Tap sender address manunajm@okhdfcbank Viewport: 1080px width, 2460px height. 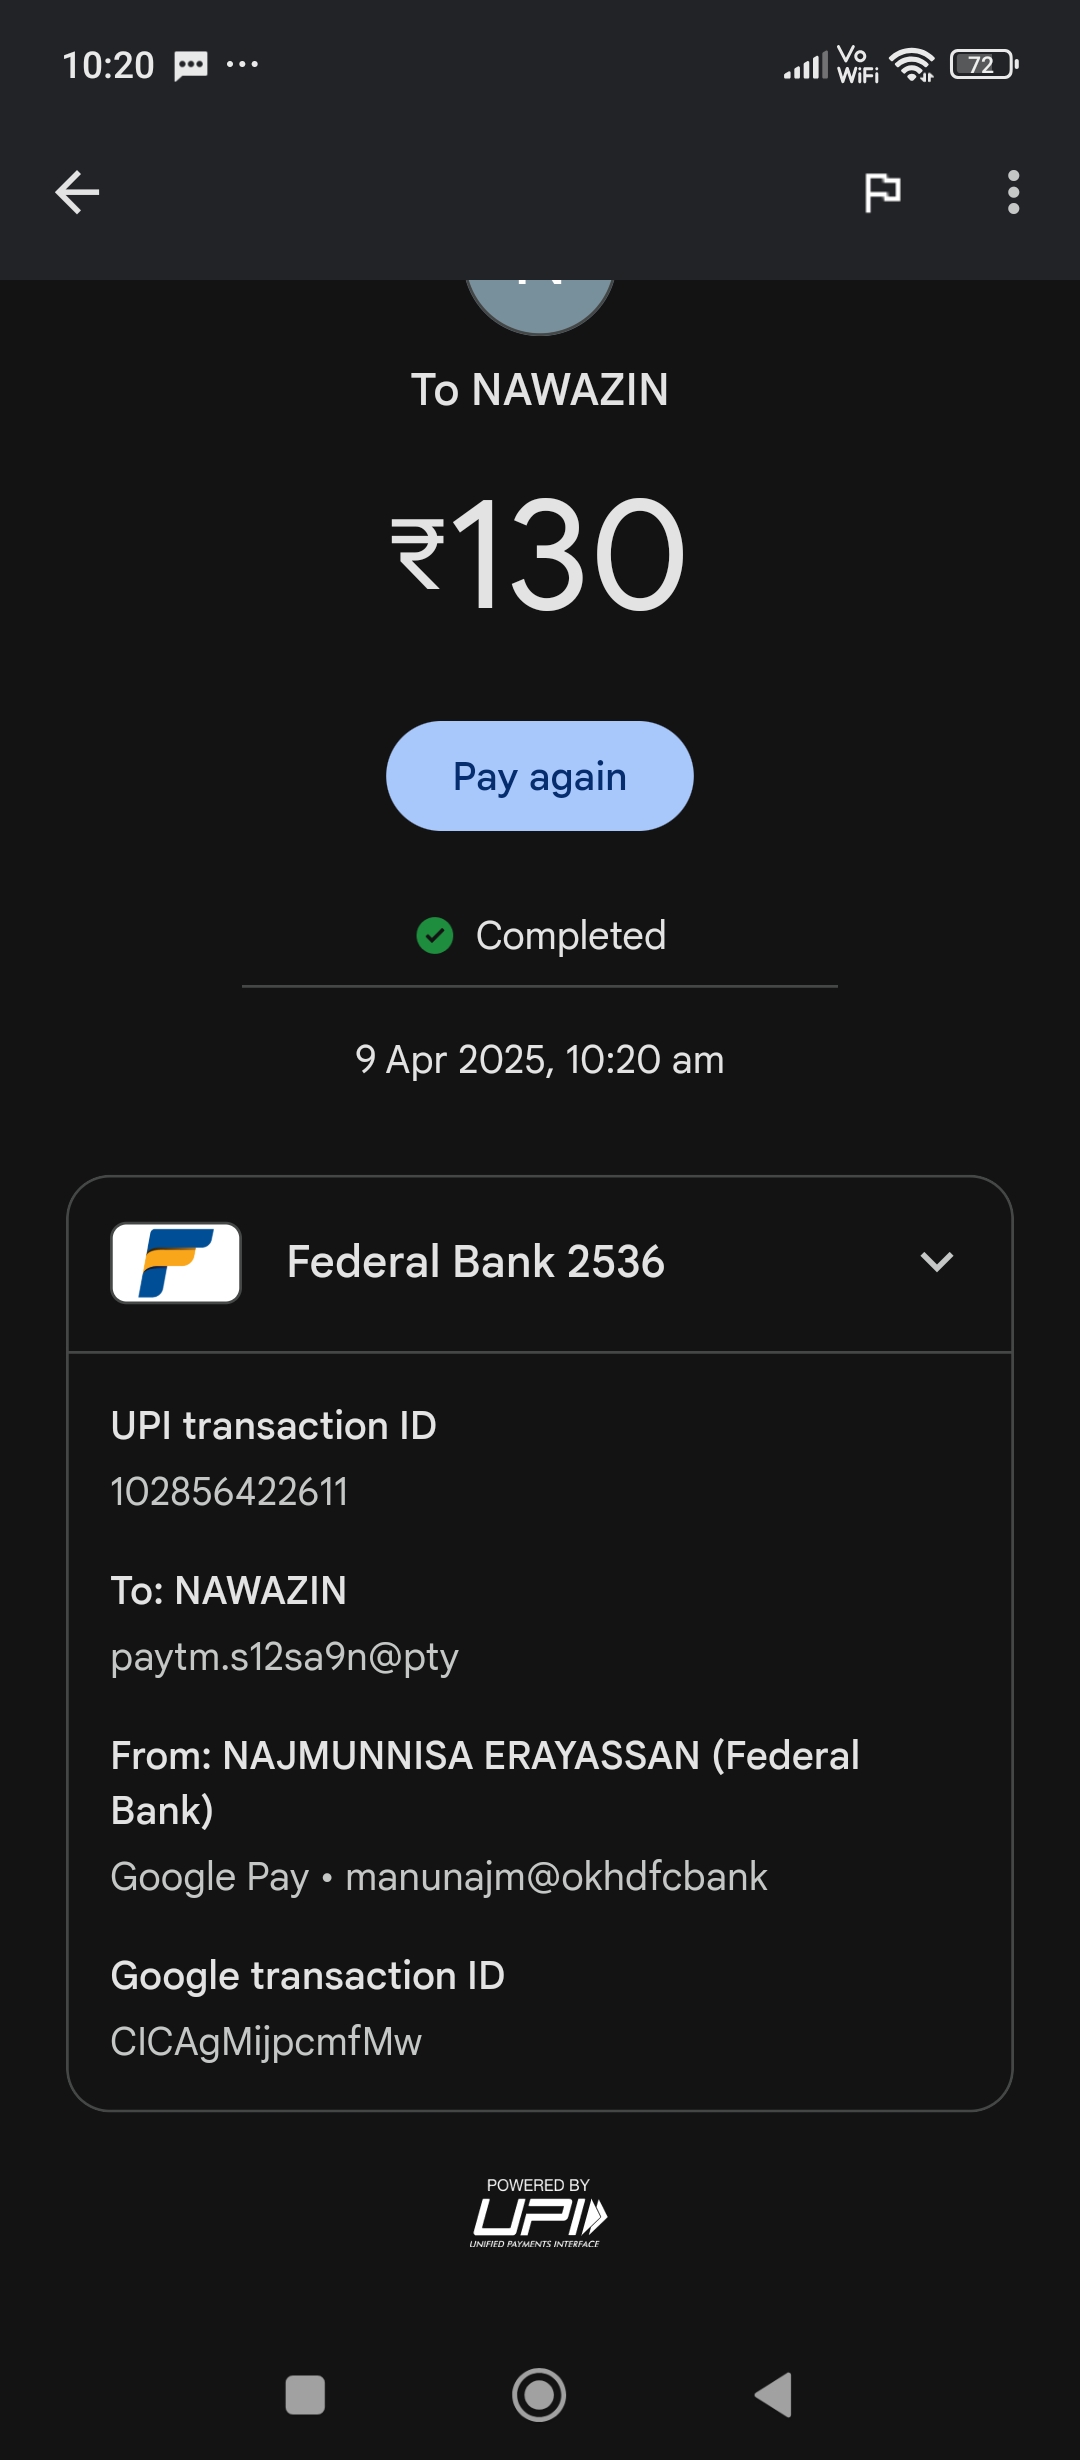click(556, 1877)
